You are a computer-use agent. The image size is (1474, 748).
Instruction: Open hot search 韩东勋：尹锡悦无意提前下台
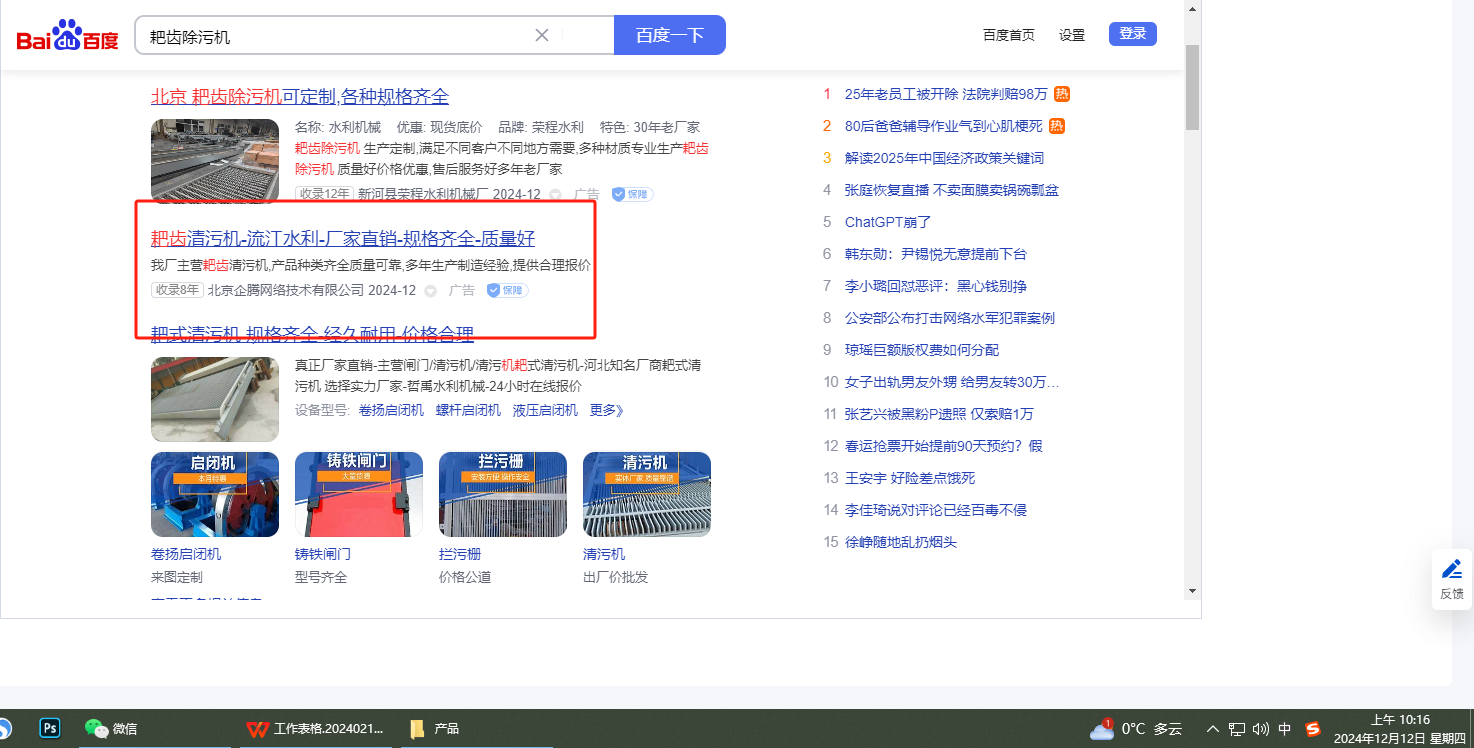[x=936, y=254]
